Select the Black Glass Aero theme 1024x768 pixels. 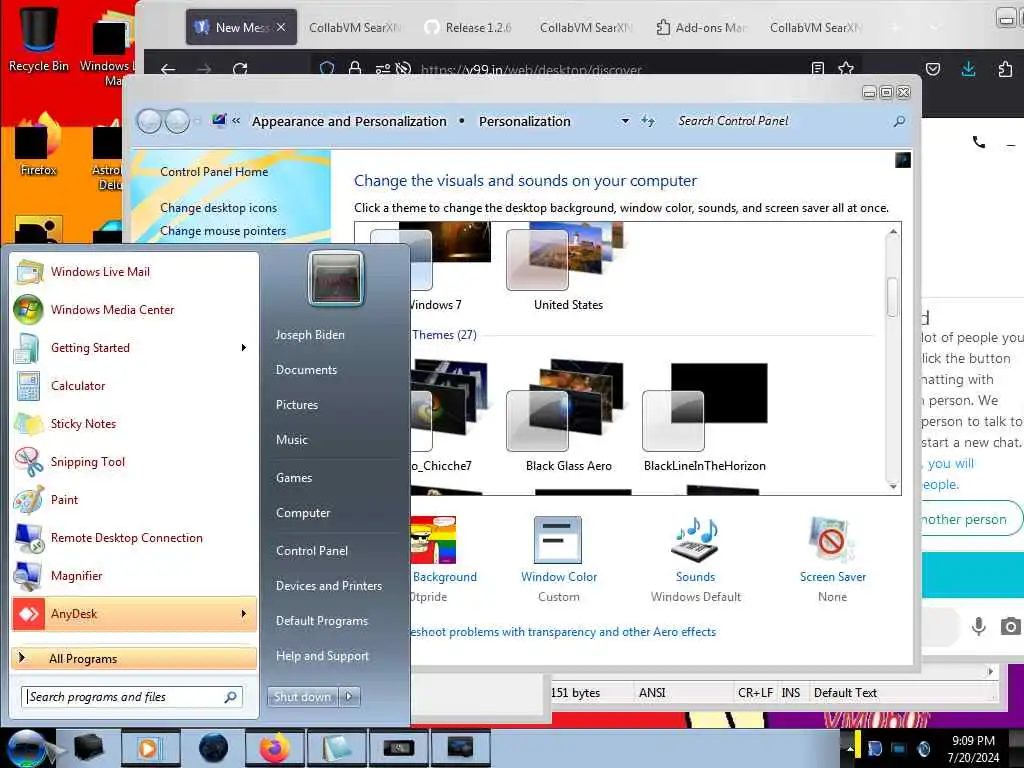[568, 415]
